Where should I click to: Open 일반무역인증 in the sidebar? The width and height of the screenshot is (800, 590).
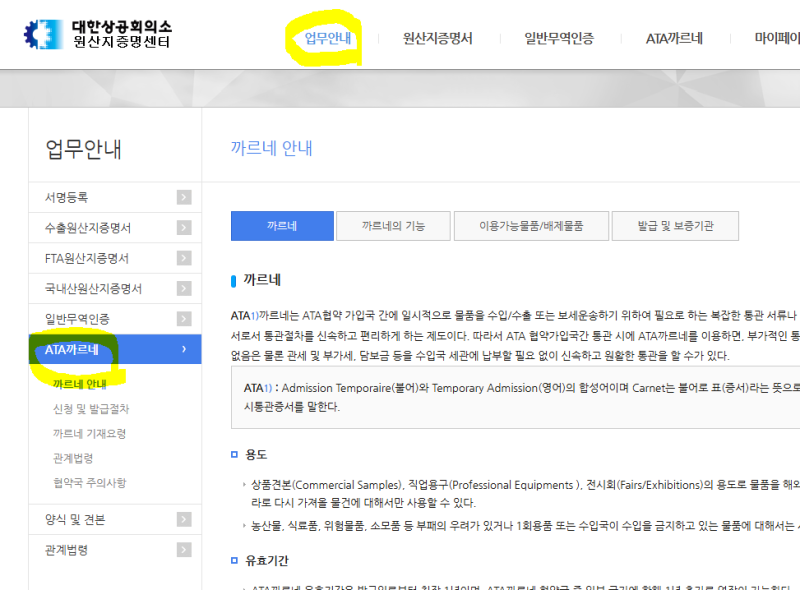point(115,319)
